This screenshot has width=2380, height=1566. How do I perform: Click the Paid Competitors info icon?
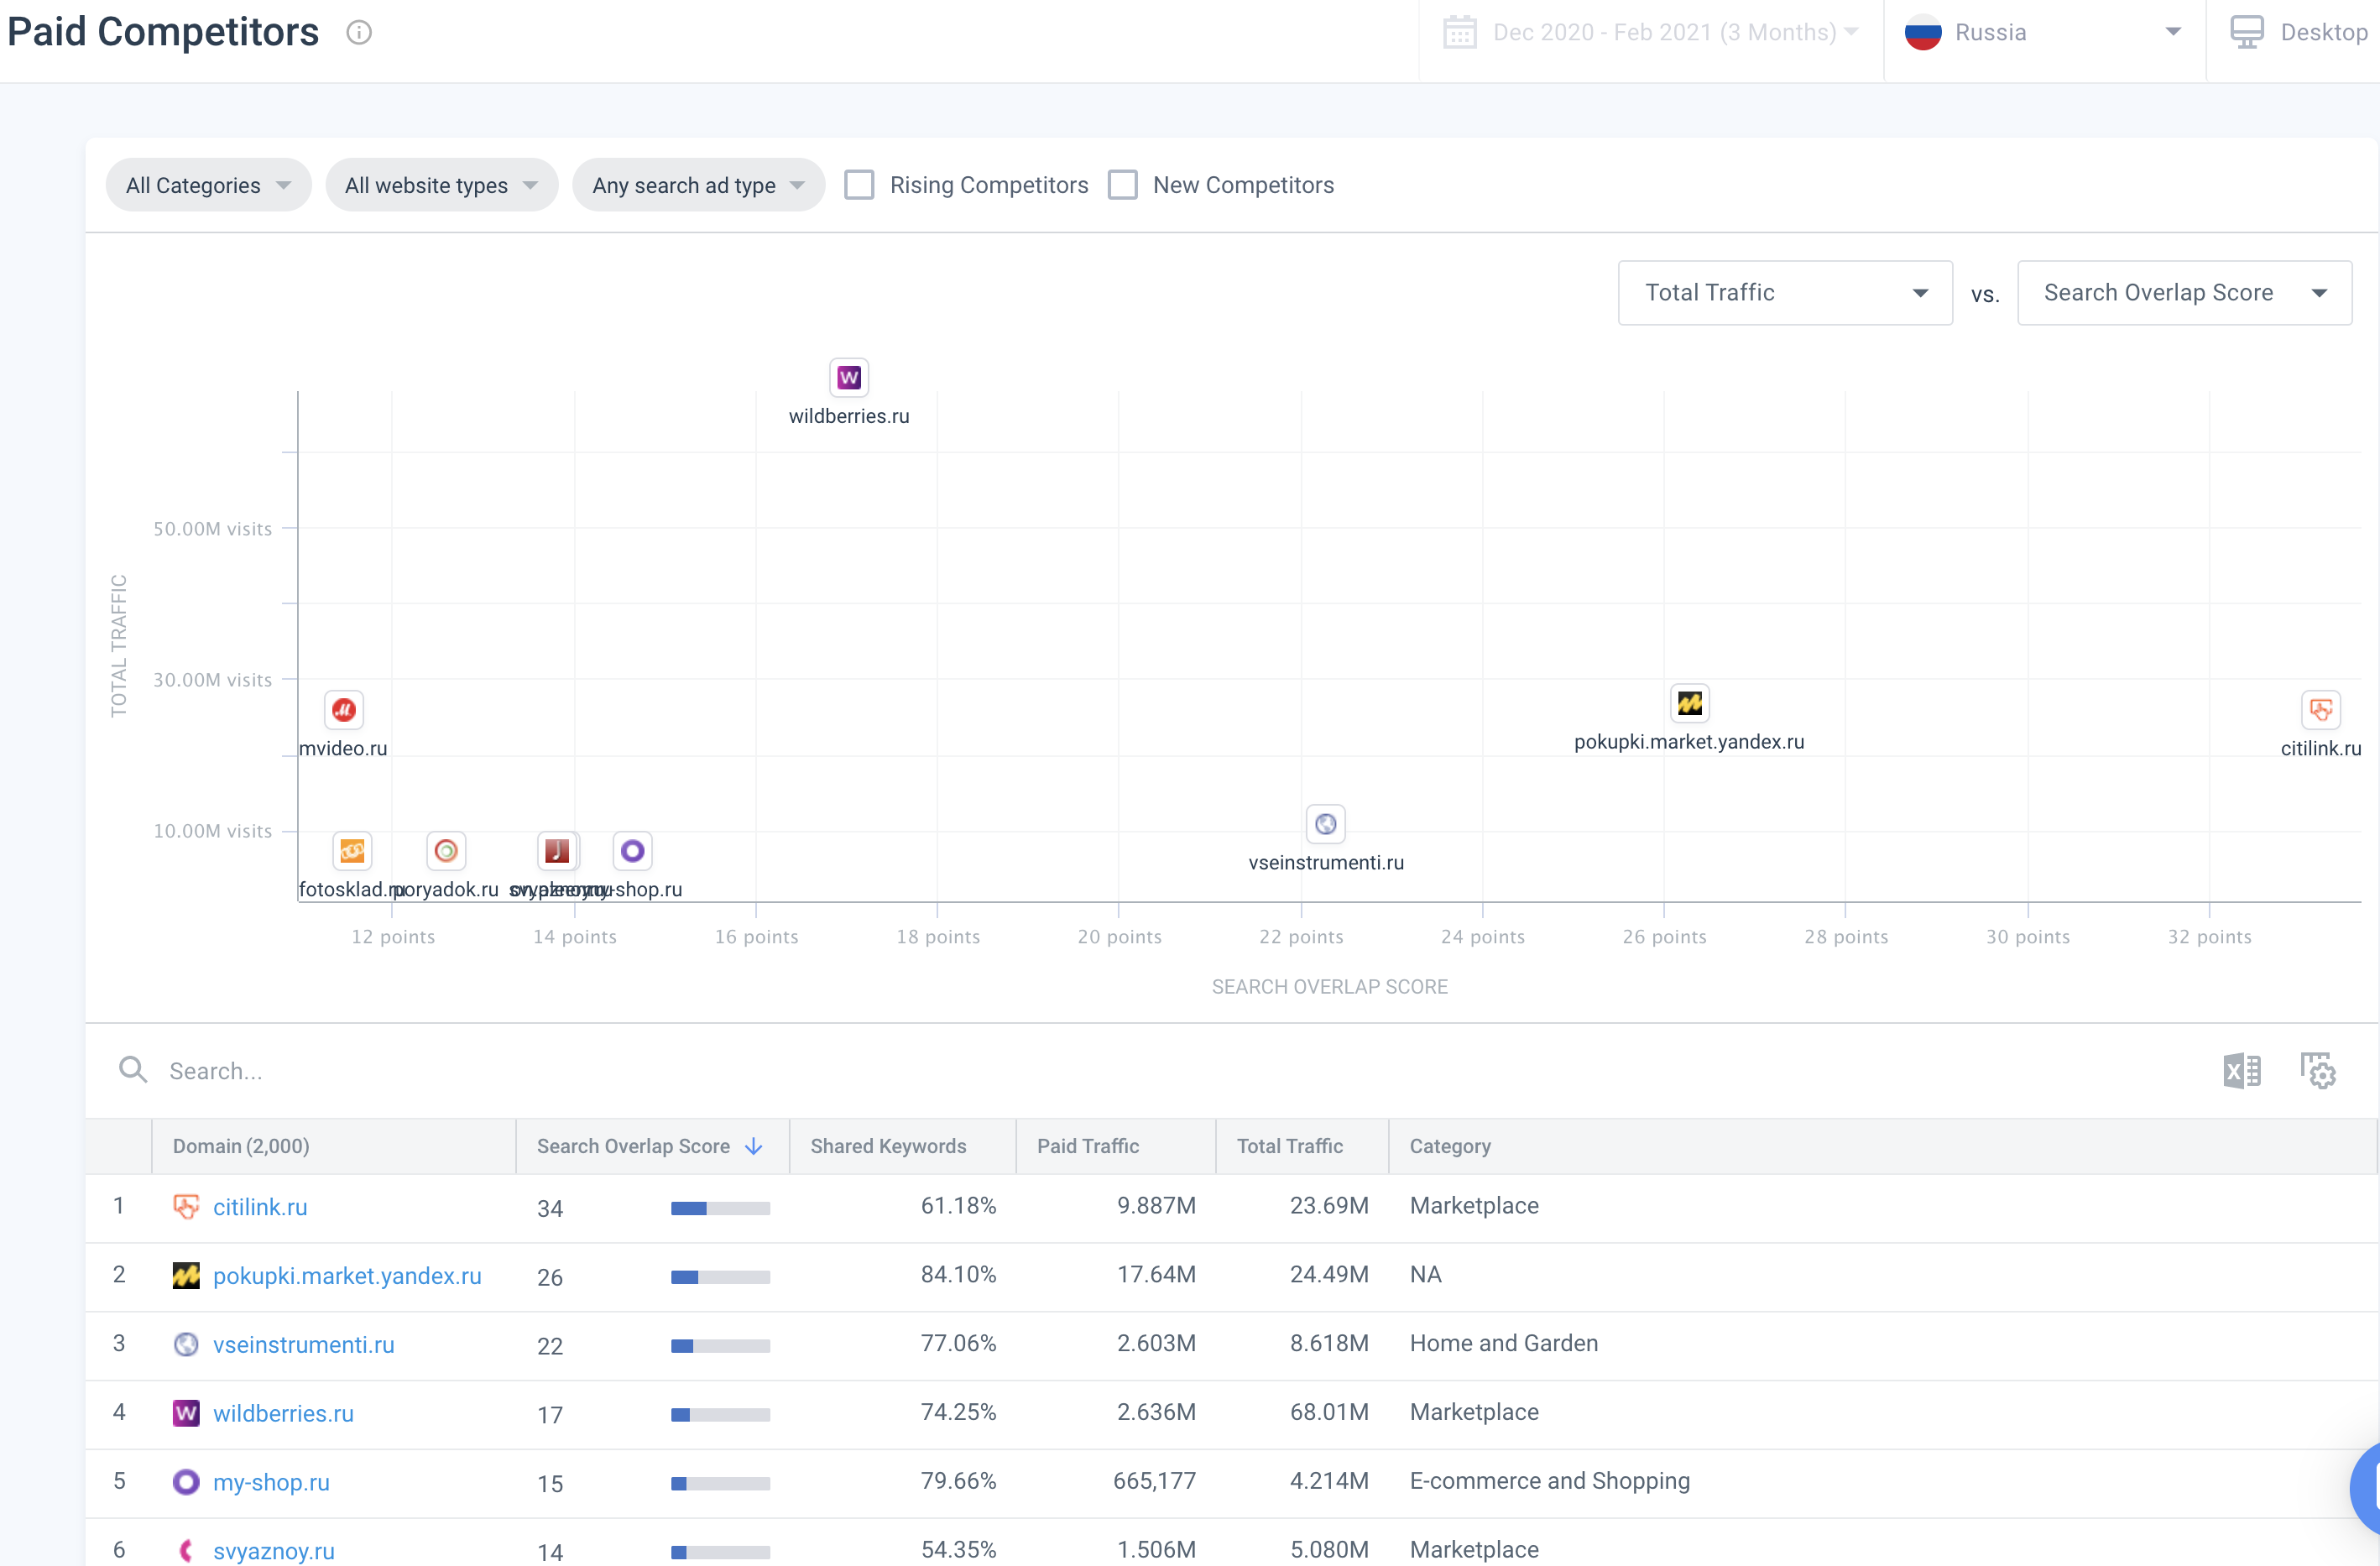point(359,33)
